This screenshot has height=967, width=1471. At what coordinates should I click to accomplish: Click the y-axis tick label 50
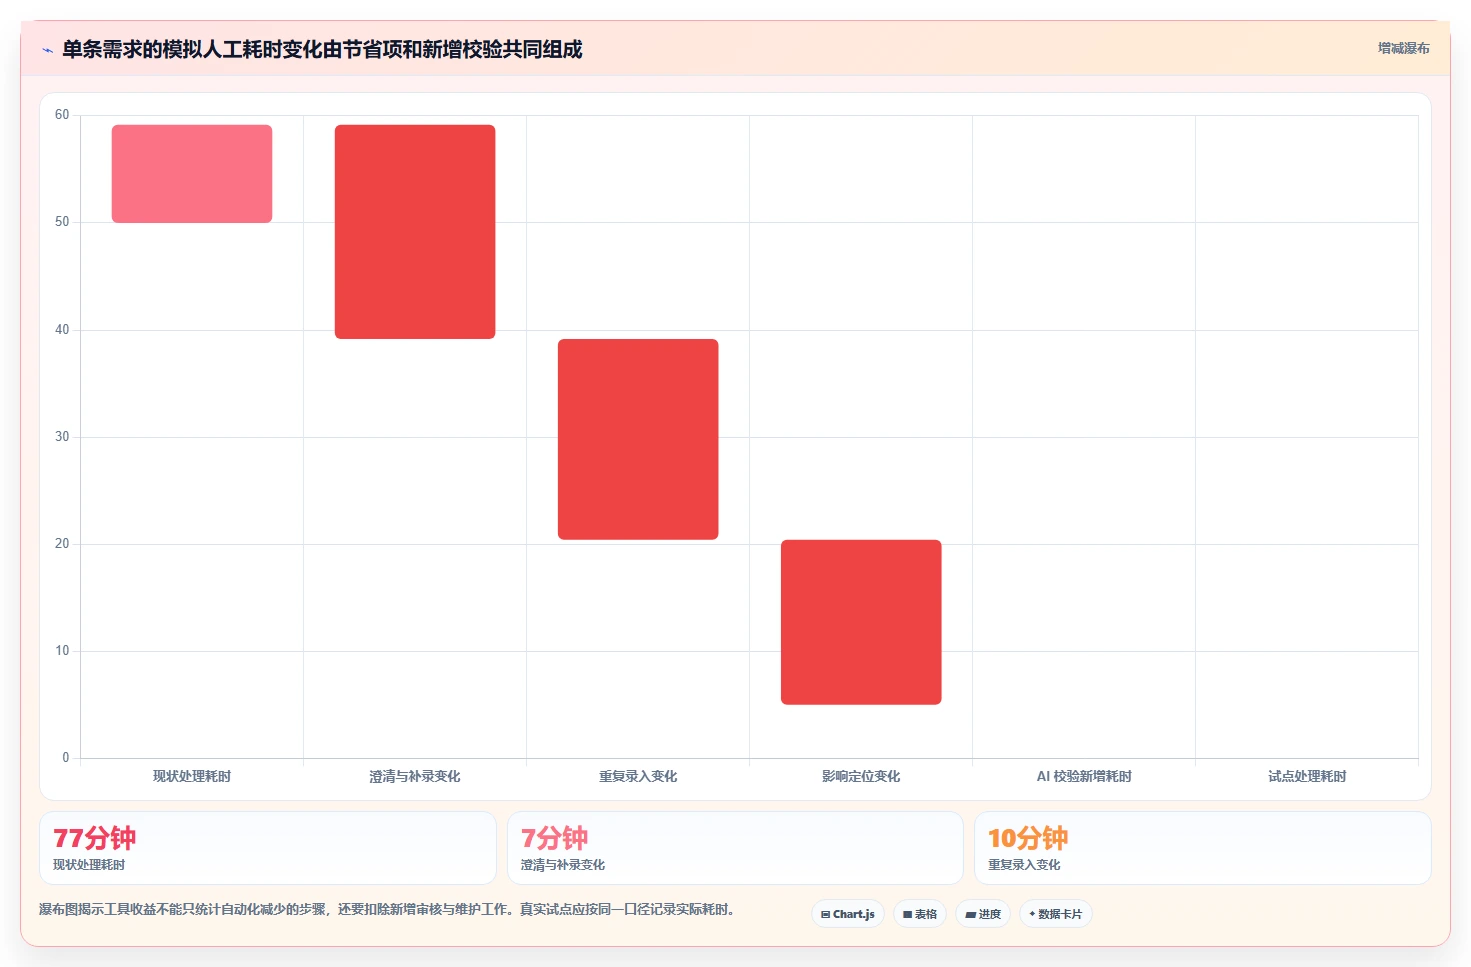click(x=62, y=222)
